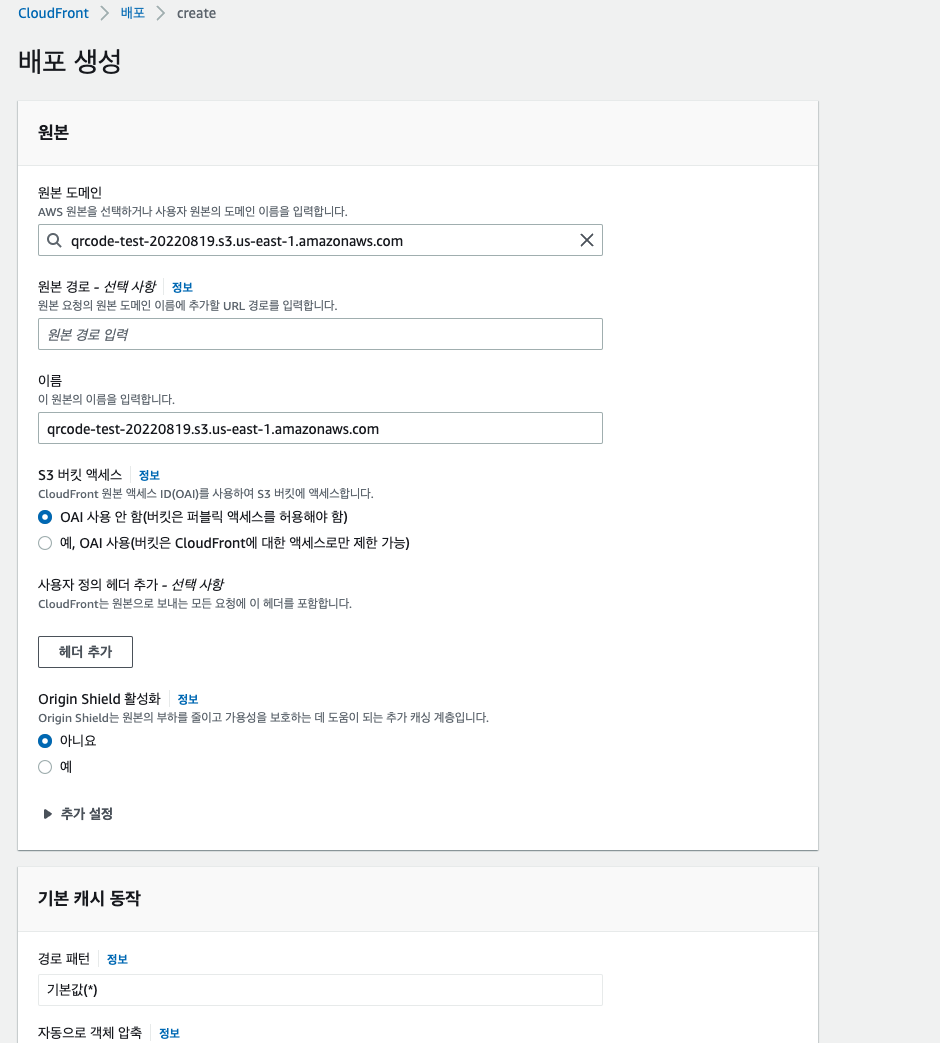Click the 원본 경로 입력 field
Image resolution: width=940 pixels, height=1043 pixels.
[320, 334]
